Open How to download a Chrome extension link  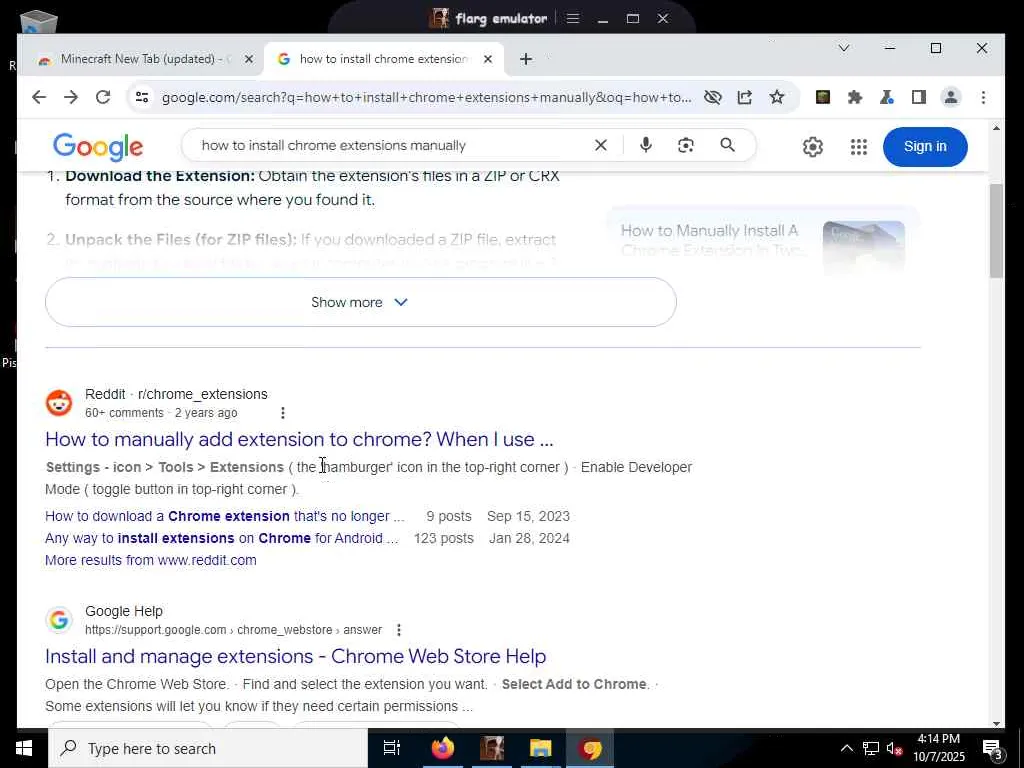225,516
